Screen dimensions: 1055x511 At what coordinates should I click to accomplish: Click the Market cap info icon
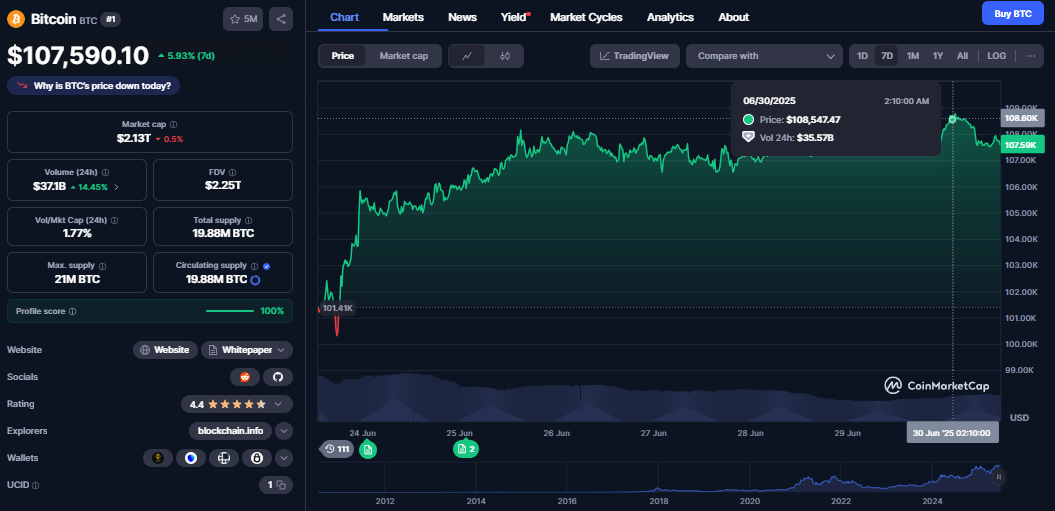pyautogui.click(x=174, y=125)
